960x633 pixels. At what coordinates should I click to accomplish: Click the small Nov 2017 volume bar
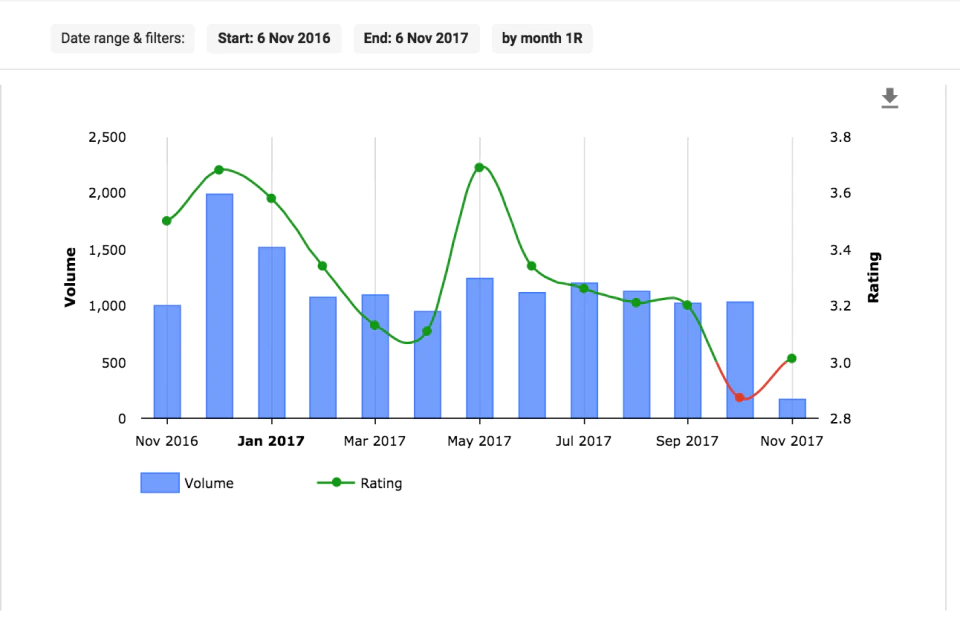792,409
